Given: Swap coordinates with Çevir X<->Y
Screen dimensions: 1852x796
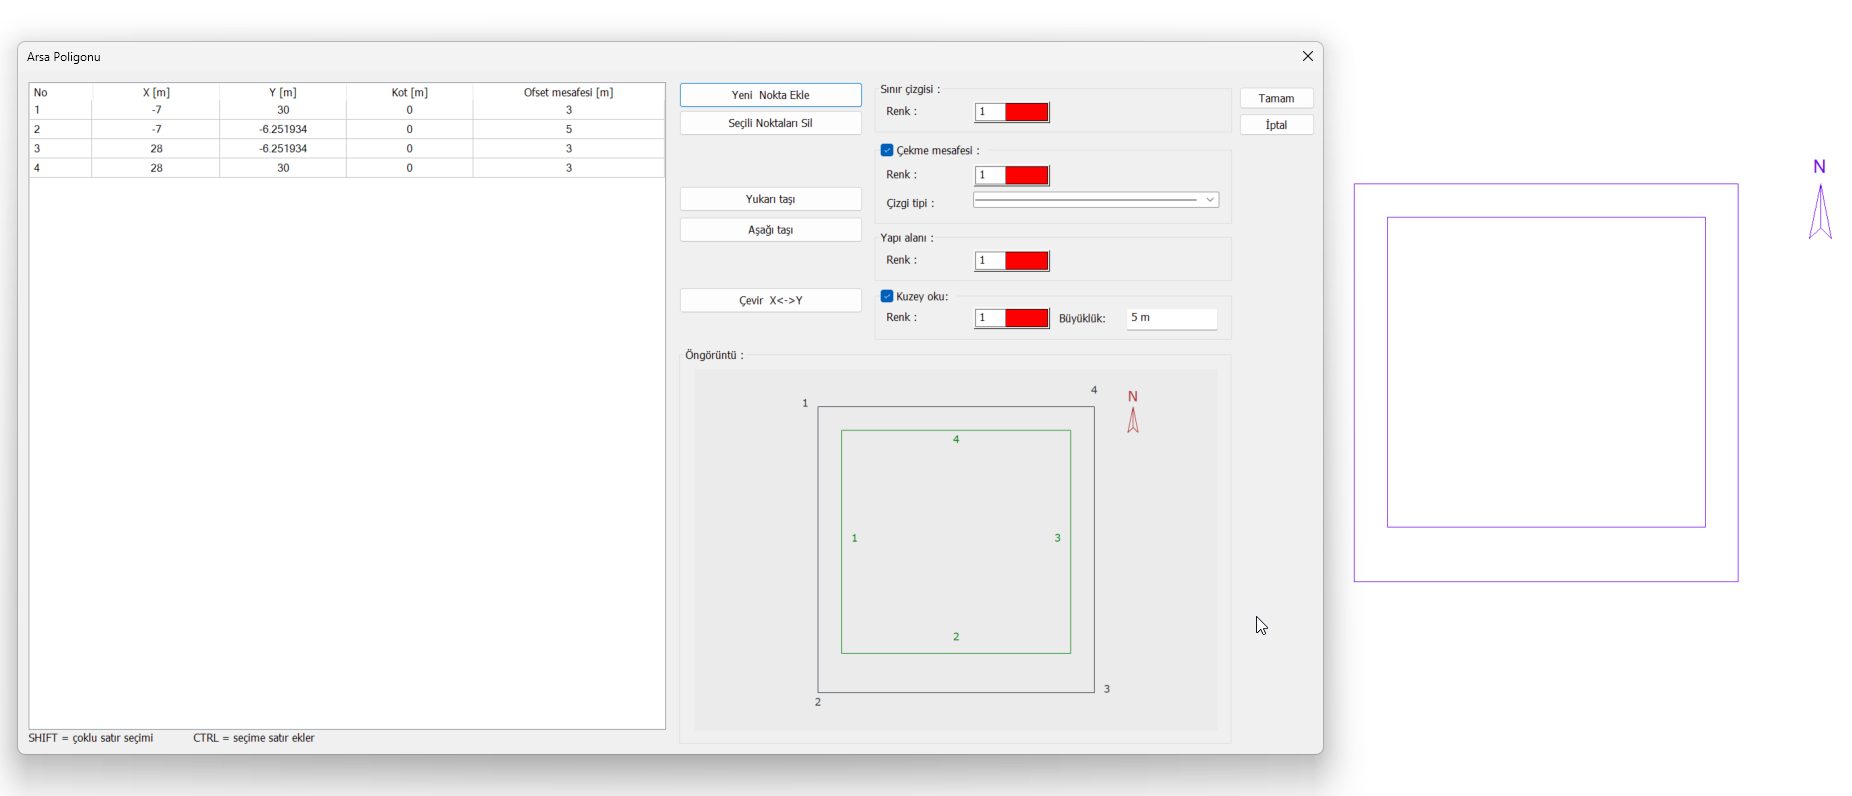Looking at the screenshot, I should pyautogui.click(x=770, y=301).
